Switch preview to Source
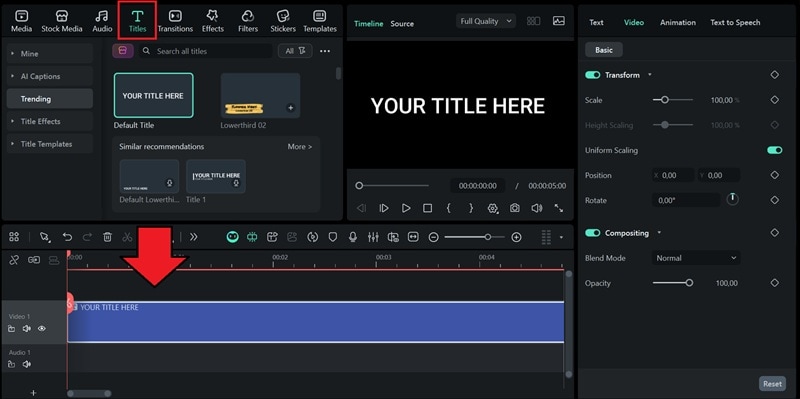The image size is (800, 399). tap(402, 23)
